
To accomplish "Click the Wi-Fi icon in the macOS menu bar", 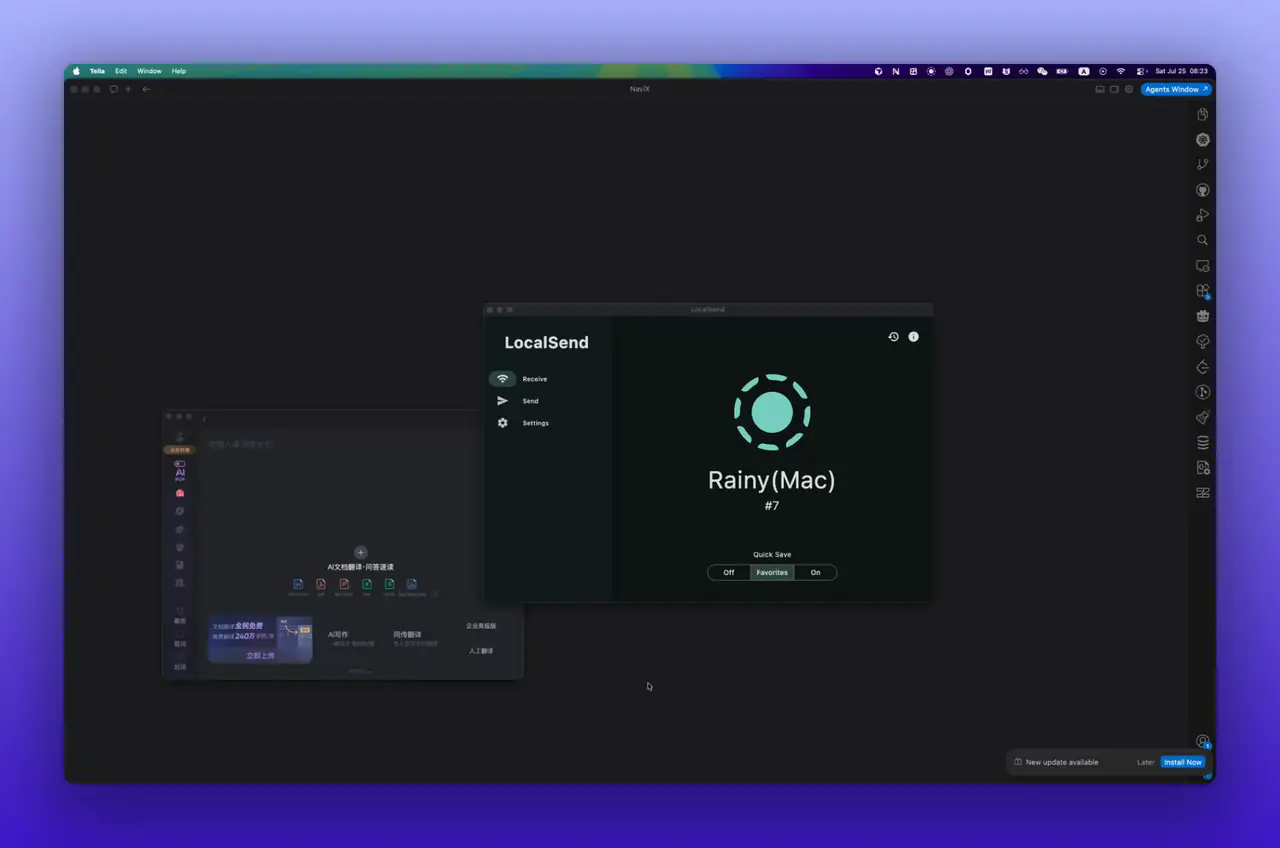I will click(1120, 71).
